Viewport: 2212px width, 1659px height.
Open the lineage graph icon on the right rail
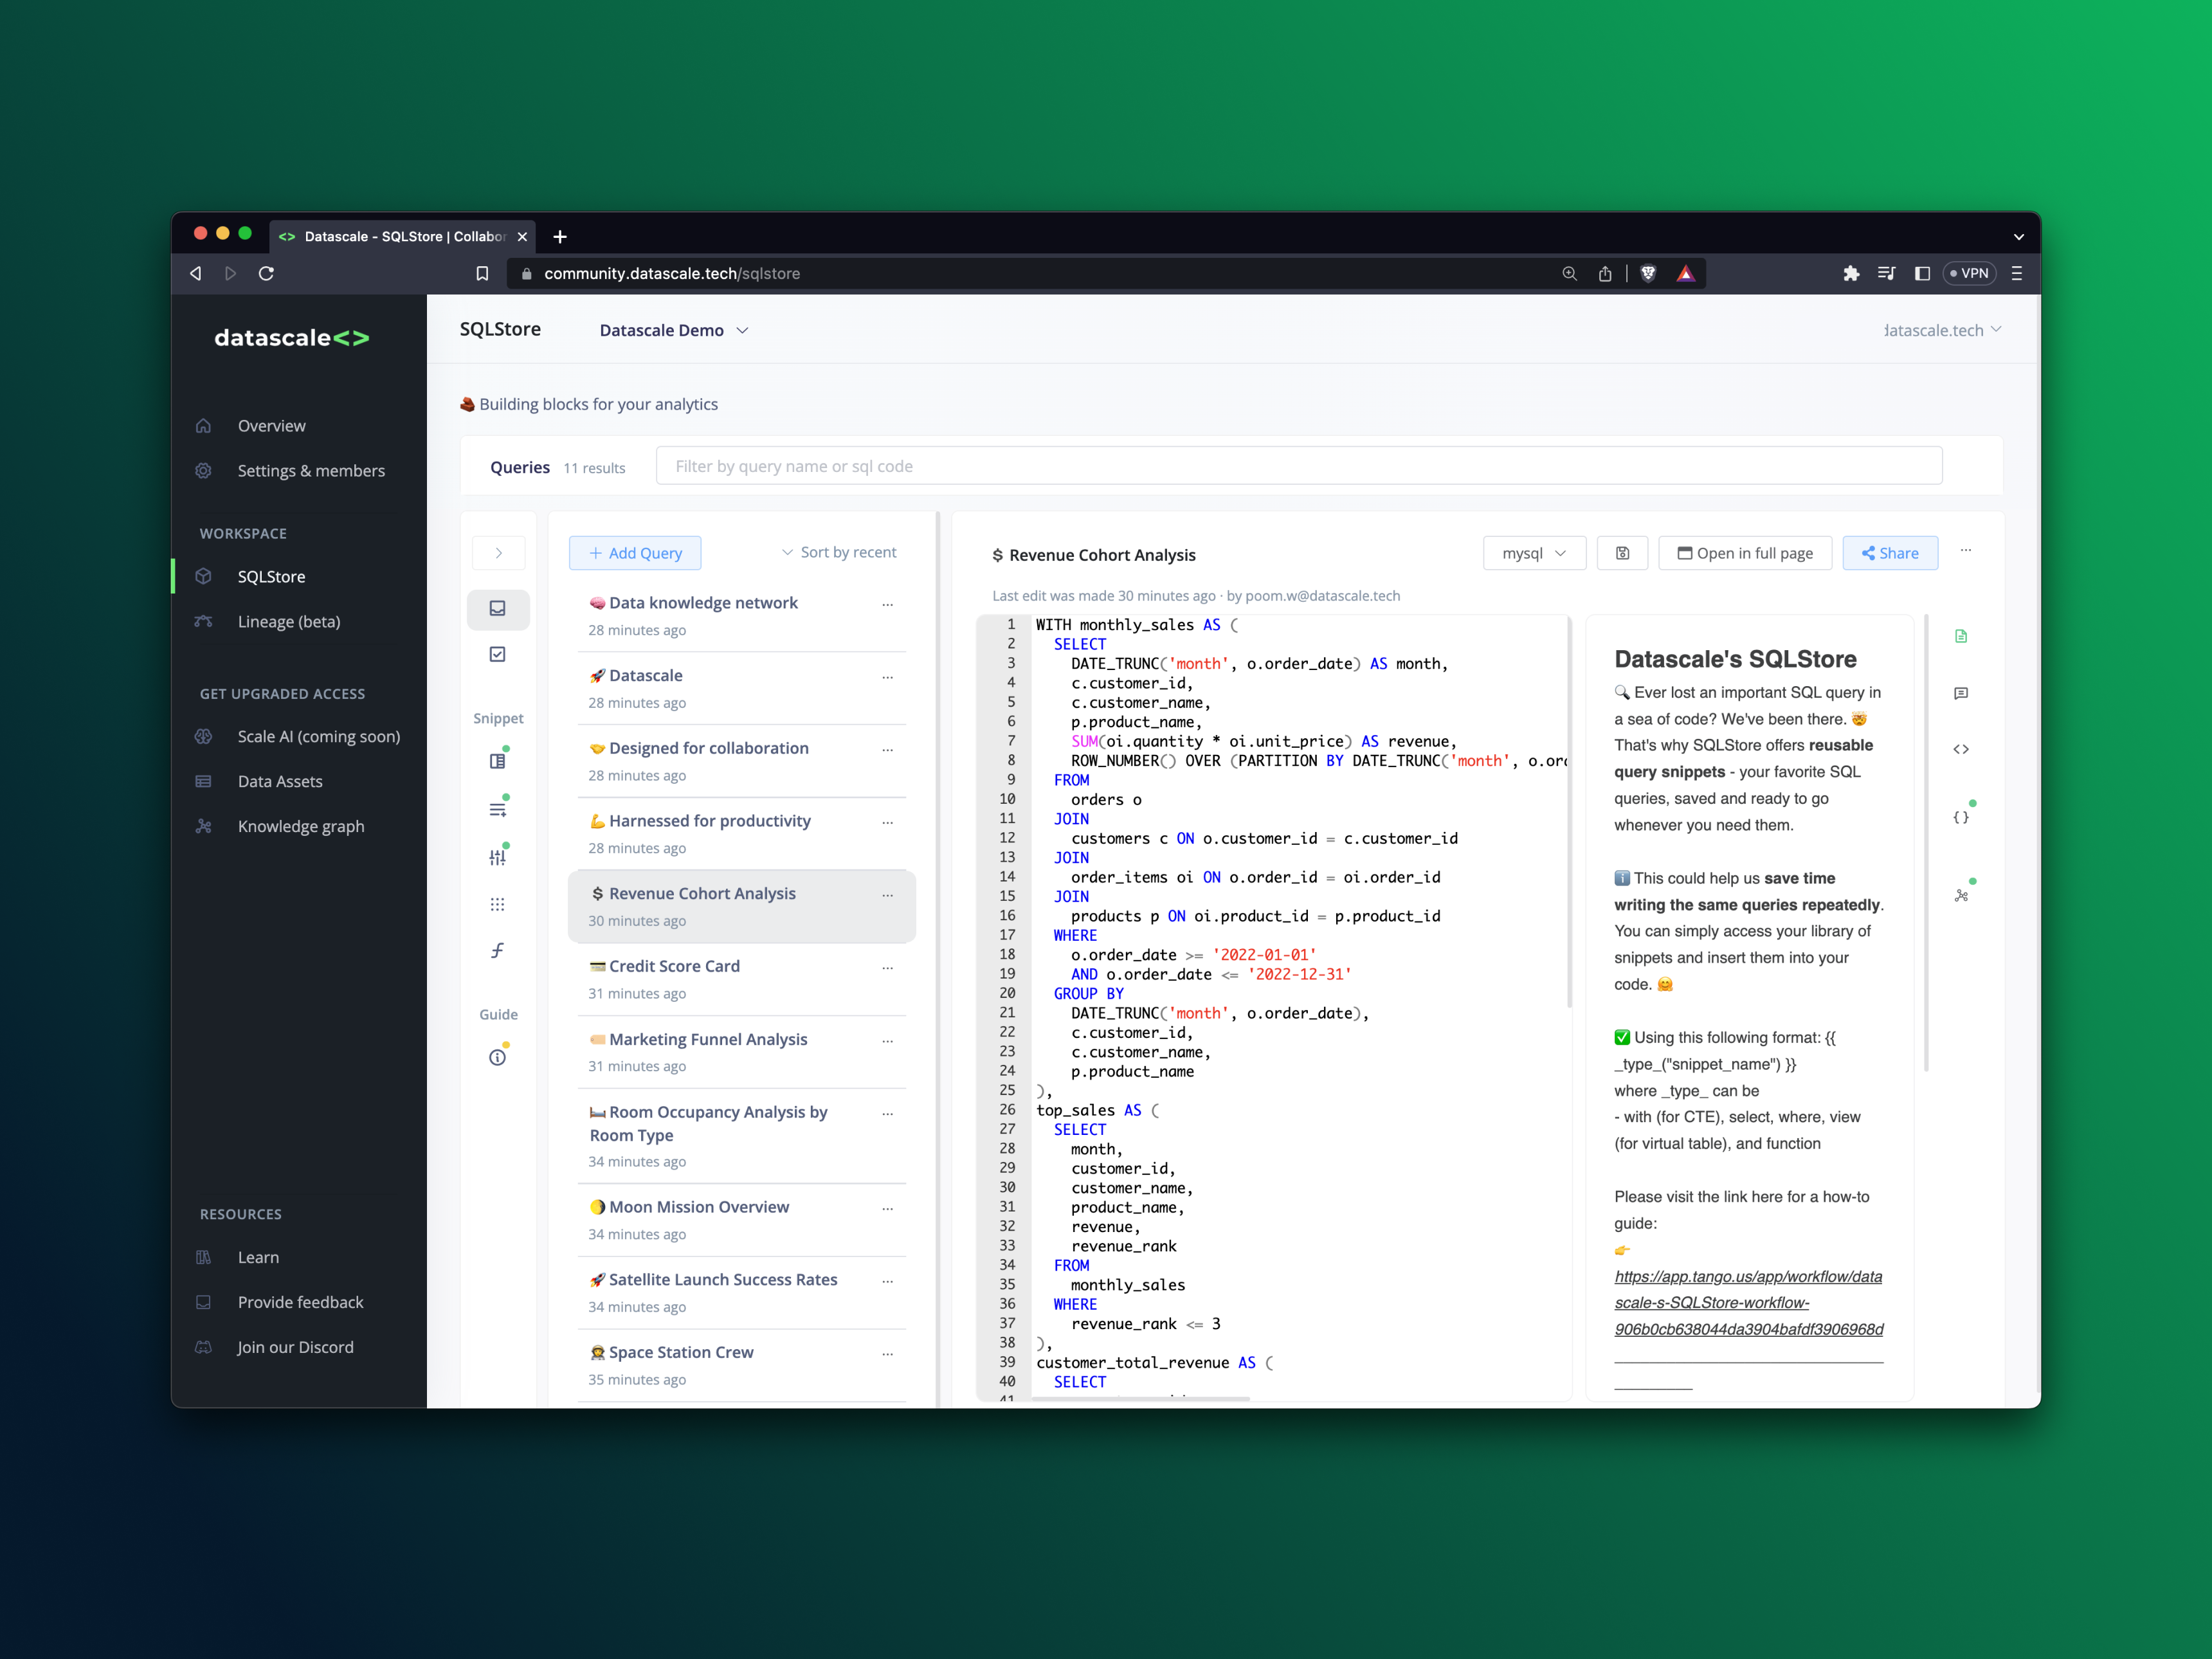click(1961, 895)
